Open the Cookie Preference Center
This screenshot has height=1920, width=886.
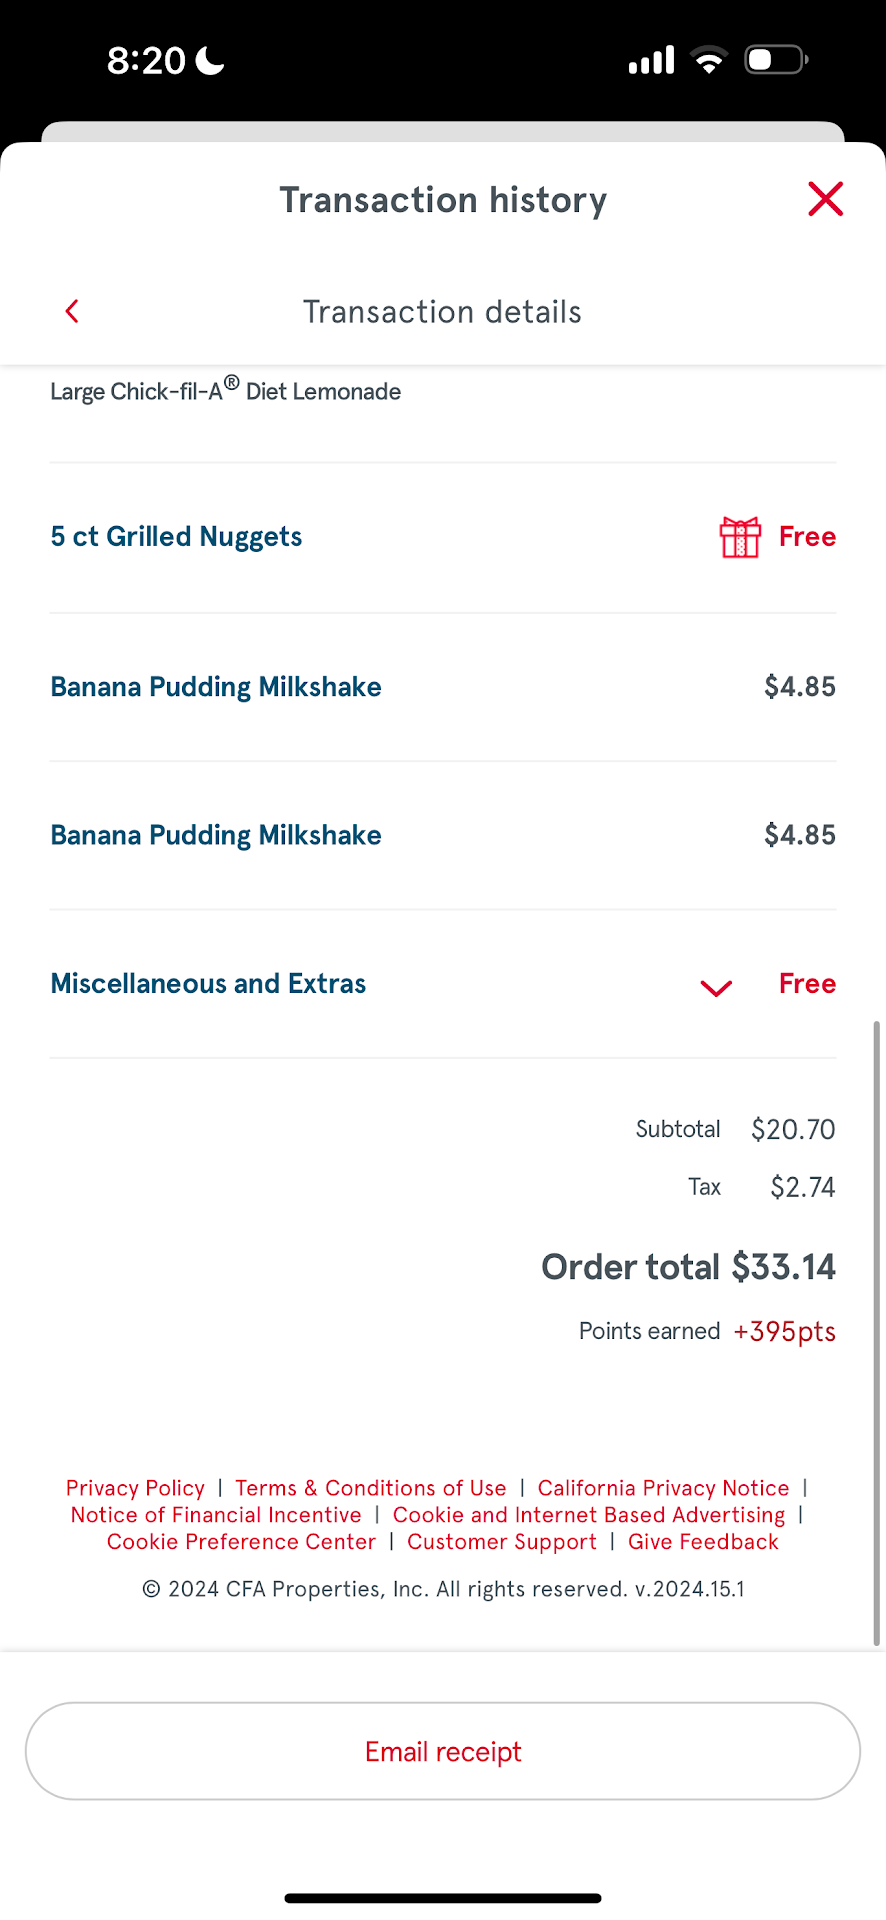pyautogui.click(x=241, y=1542)
